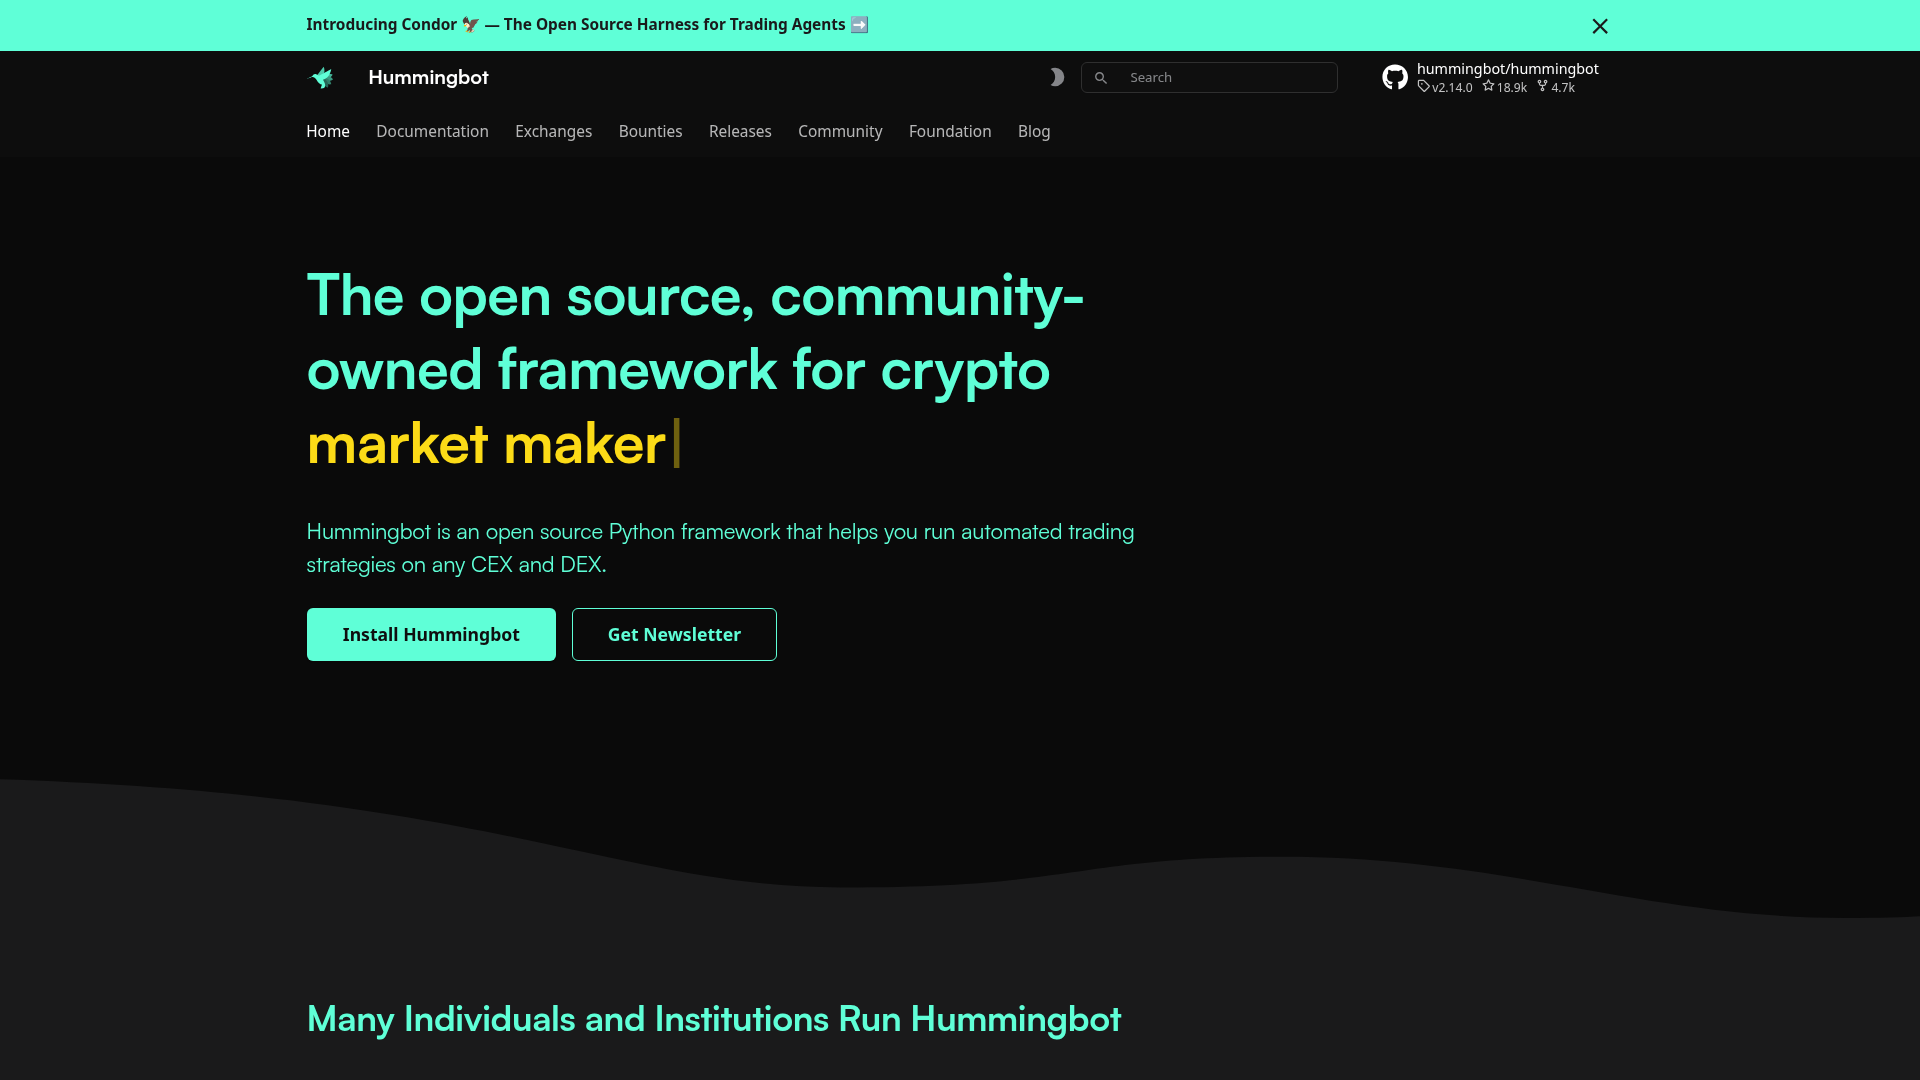Click the 'Many Individuals and Institutions Run Hummingbot' heading
The height and width of the screenshot is (1080, 1920).
click(x=713, y=1019)
